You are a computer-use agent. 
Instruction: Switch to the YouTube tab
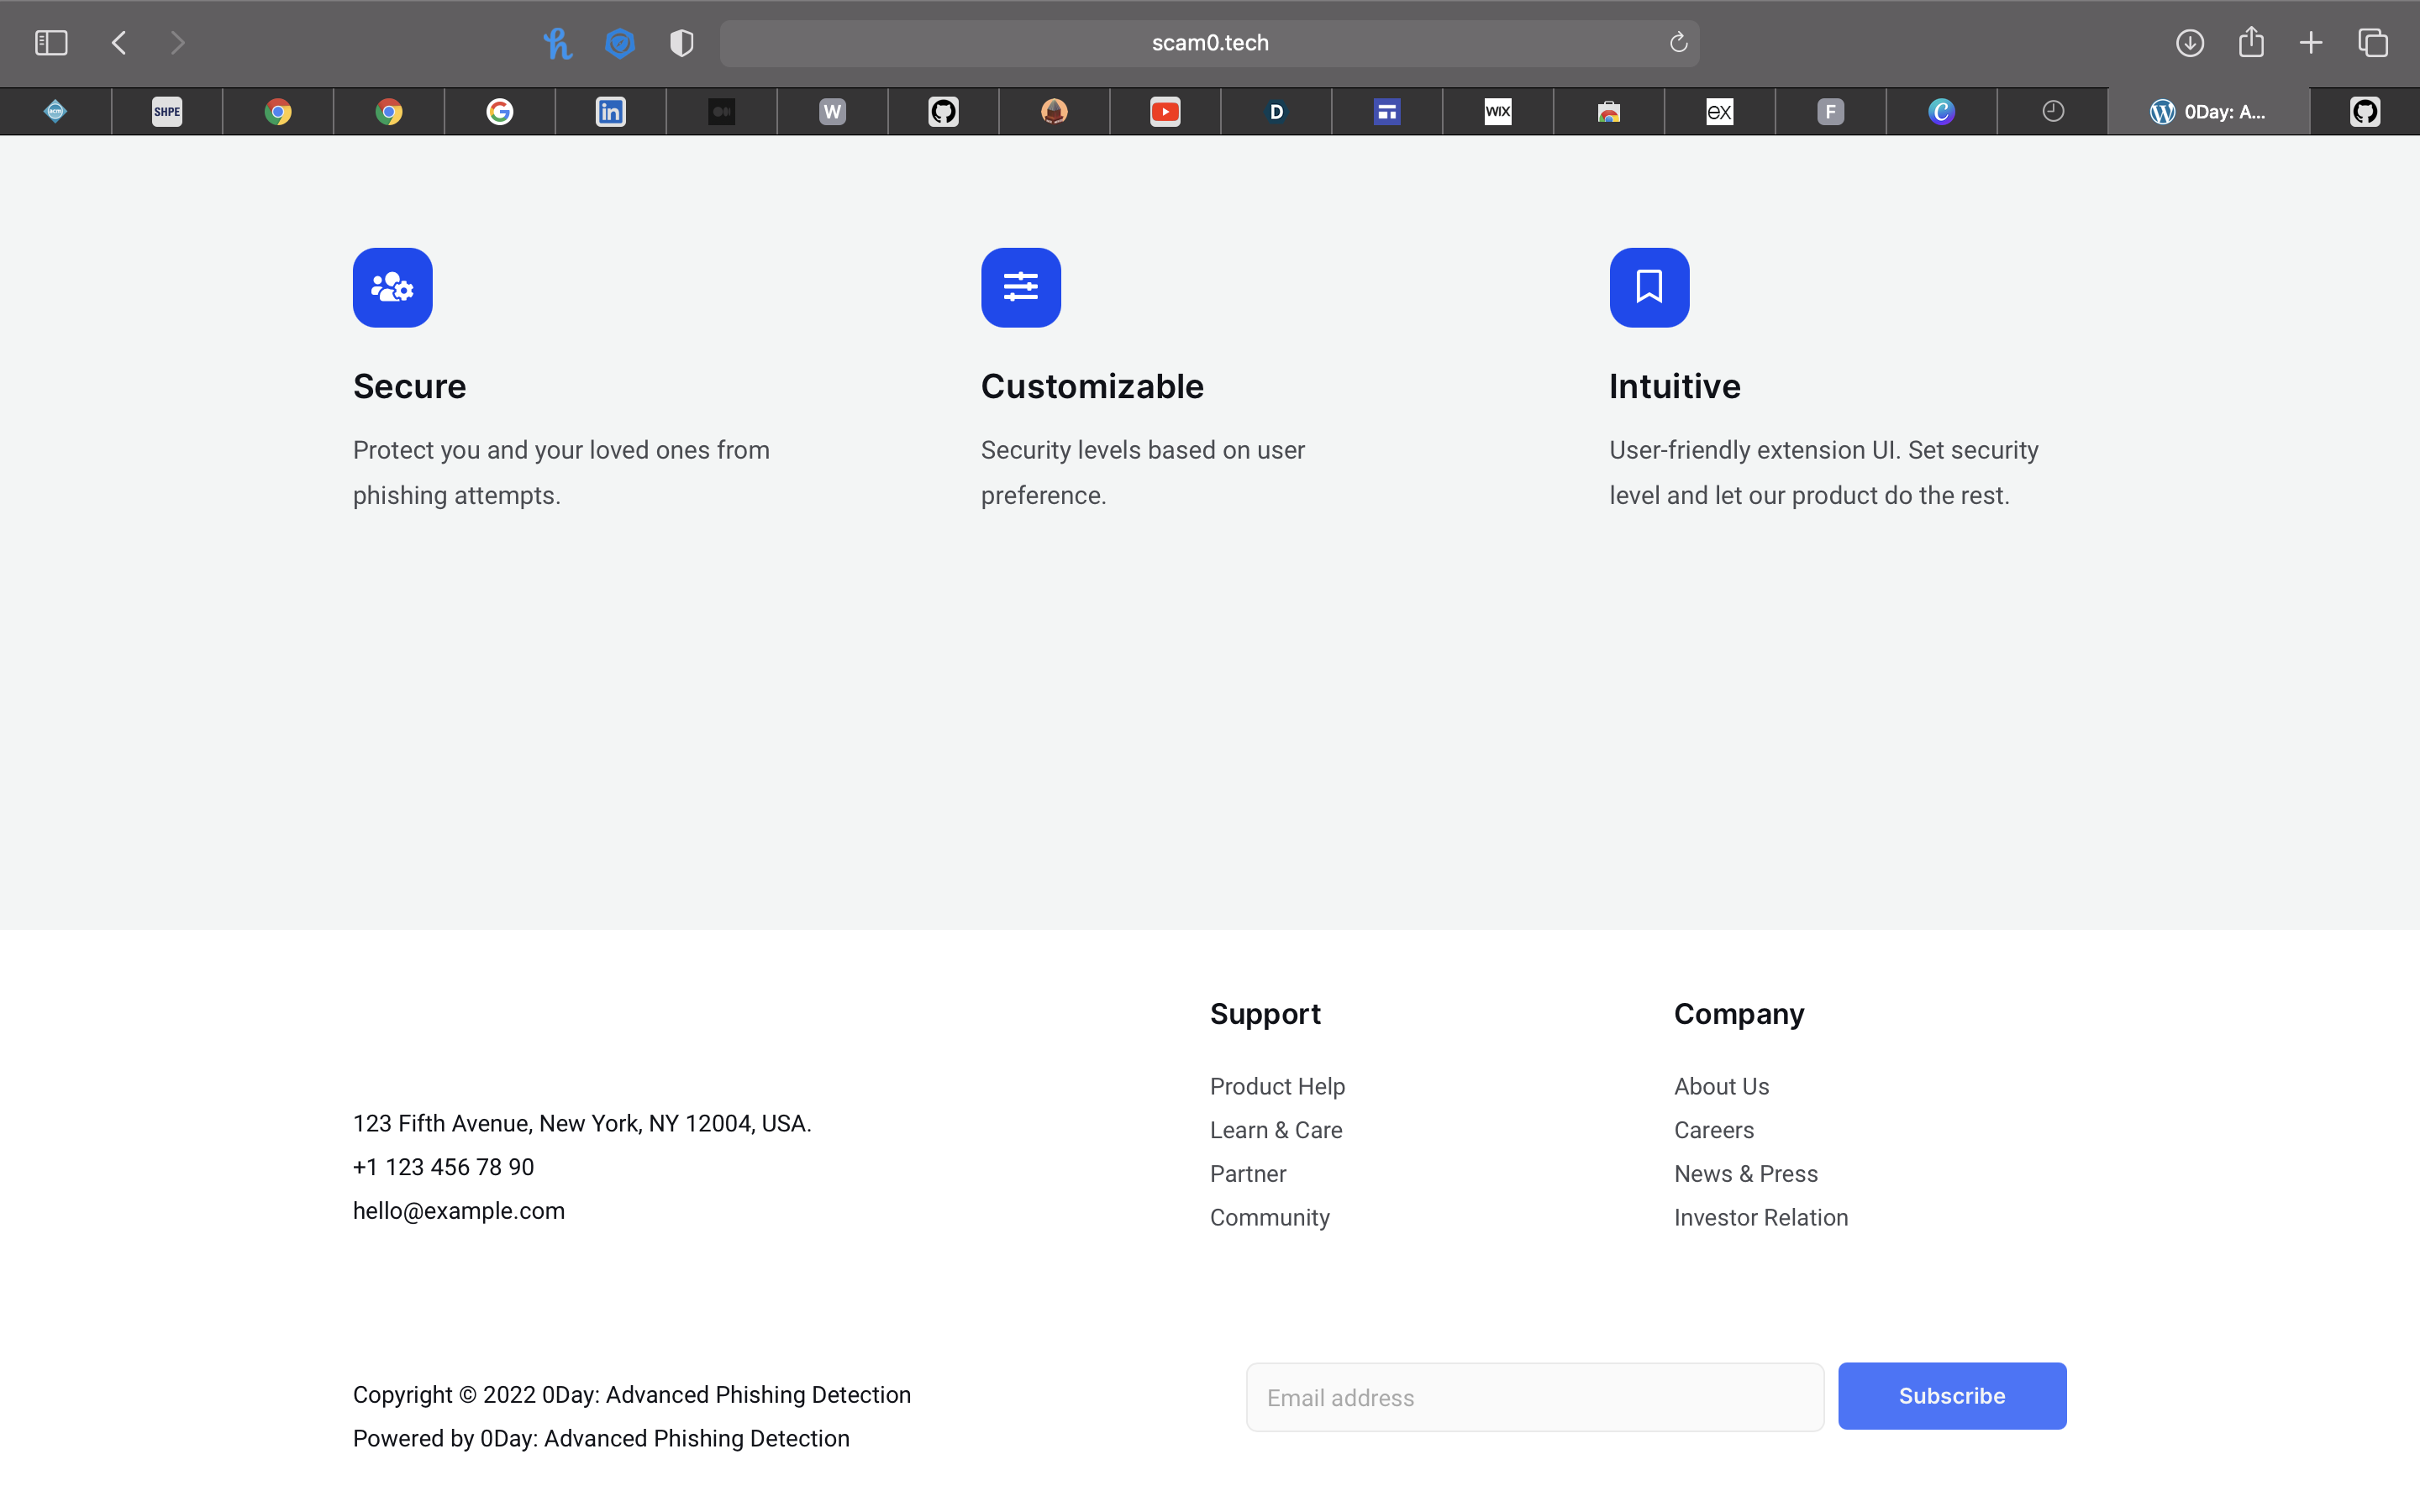point(1165,112)
